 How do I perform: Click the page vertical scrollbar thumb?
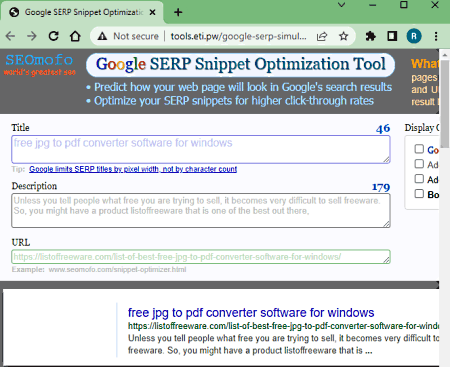(444, 104)
